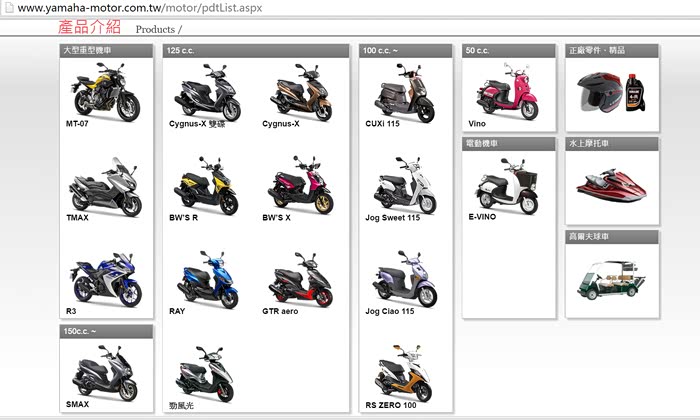Click the RS ZERO 100 text label
This screenshot has height=420, width=700.
391,405
